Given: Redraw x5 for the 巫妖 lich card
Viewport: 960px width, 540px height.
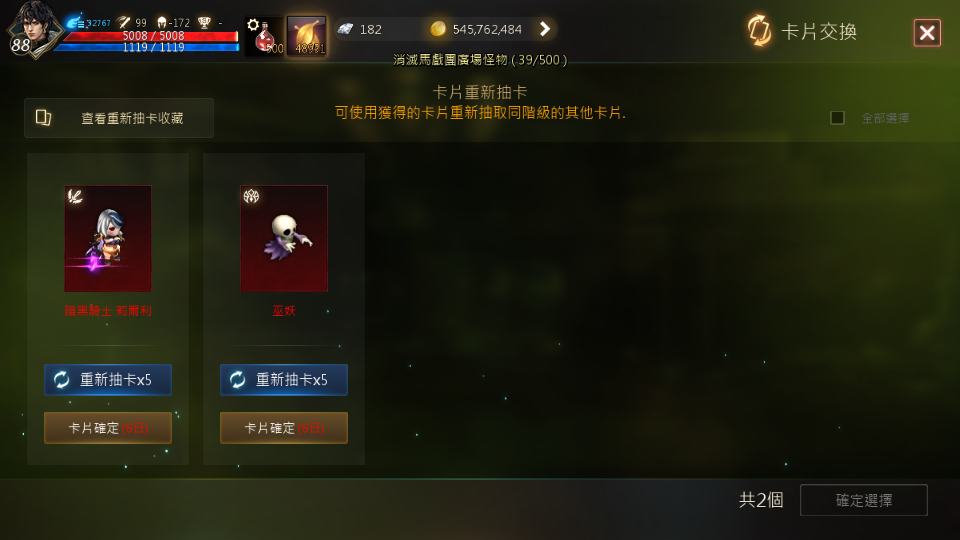Looking at the screenshot, I should (x=283, y=380).
